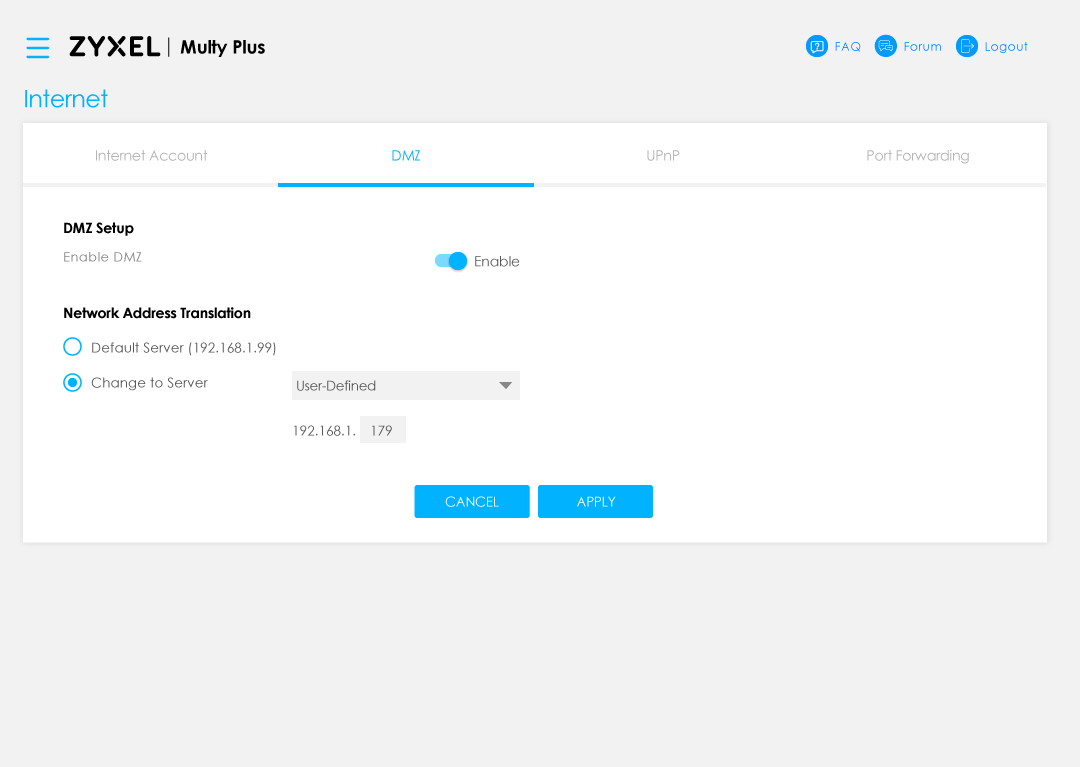Open the FAQ text link
The height and width of the screenshot is (767, 1080).
click(847, 47)
